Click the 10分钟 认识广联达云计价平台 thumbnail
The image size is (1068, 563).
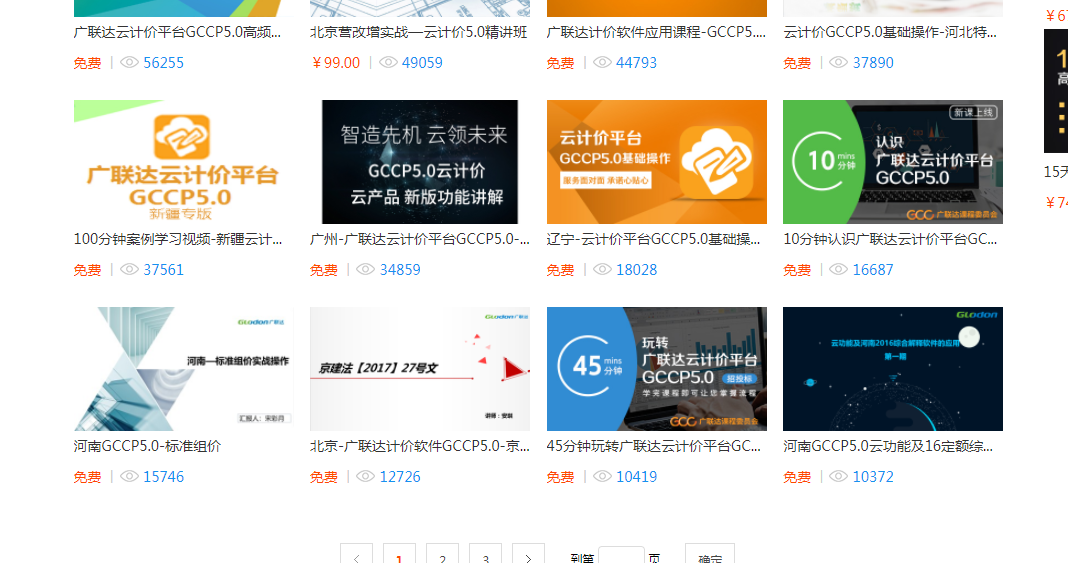893,161
